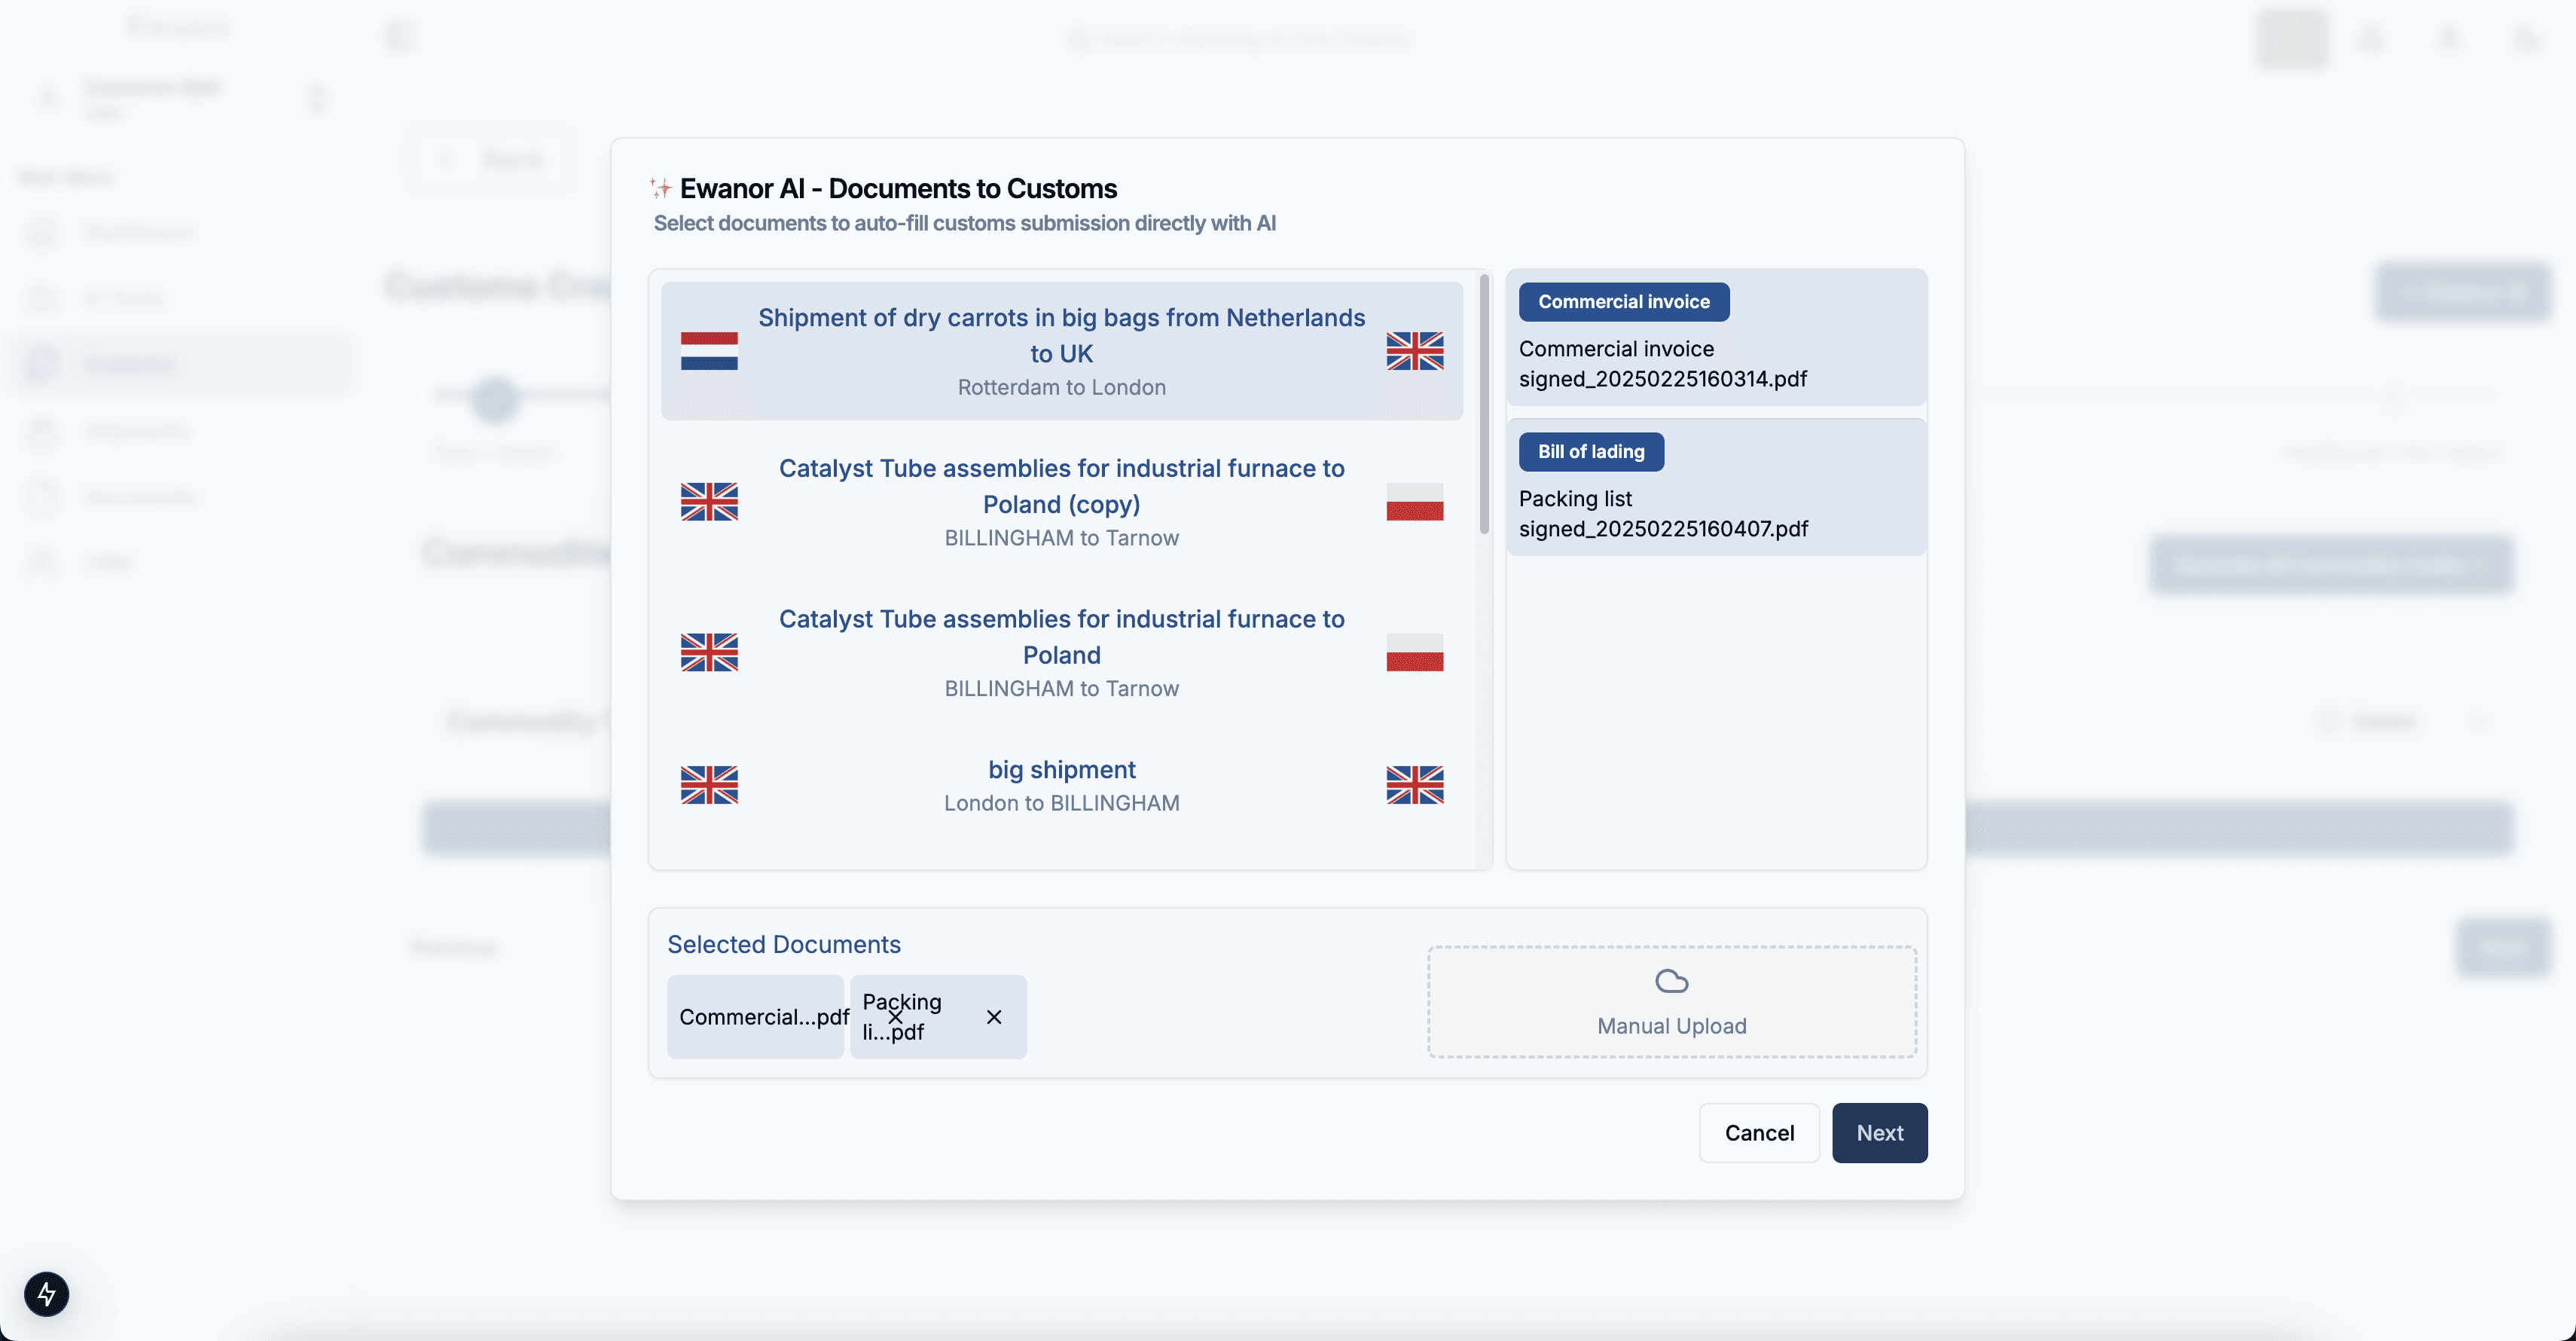Select the dry carrots Netherlands to UK shipment
The height and width of the screenshot is (1341, 2576).
pos(1061,351)
